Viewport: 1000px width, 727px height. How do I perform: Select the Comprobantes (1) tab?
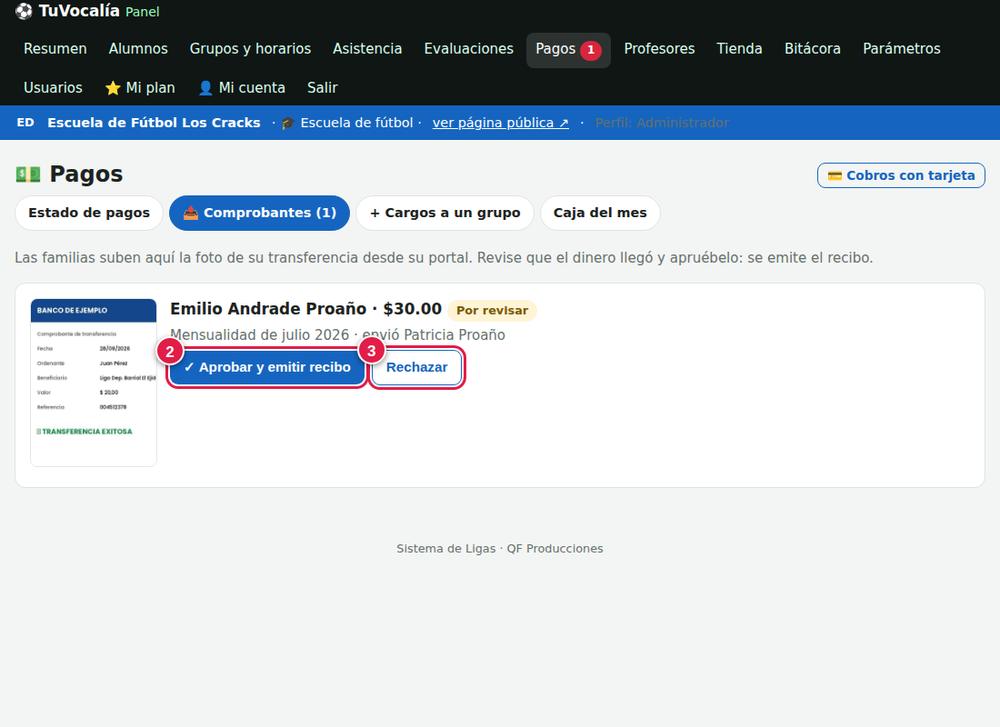click(260, 213)
